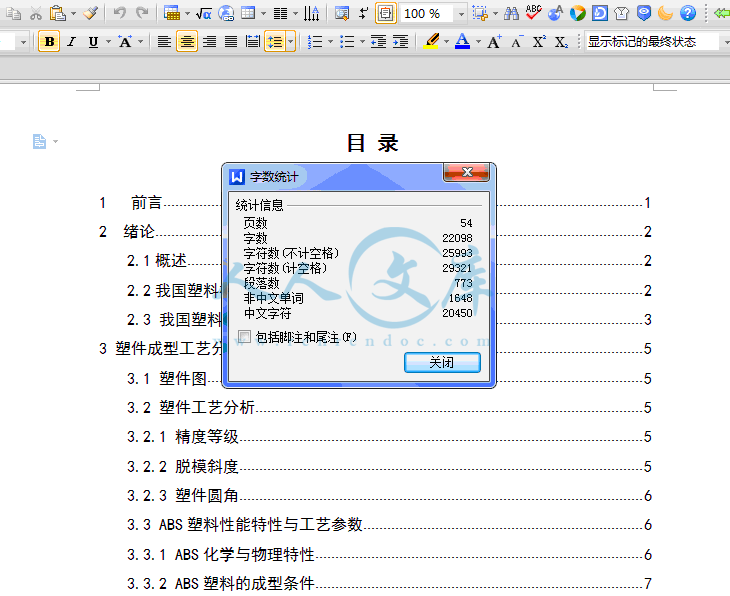Select the Format Painter brush
This screenshot has height=596, width=730.
pyautogui.click(x=90, y=13)
